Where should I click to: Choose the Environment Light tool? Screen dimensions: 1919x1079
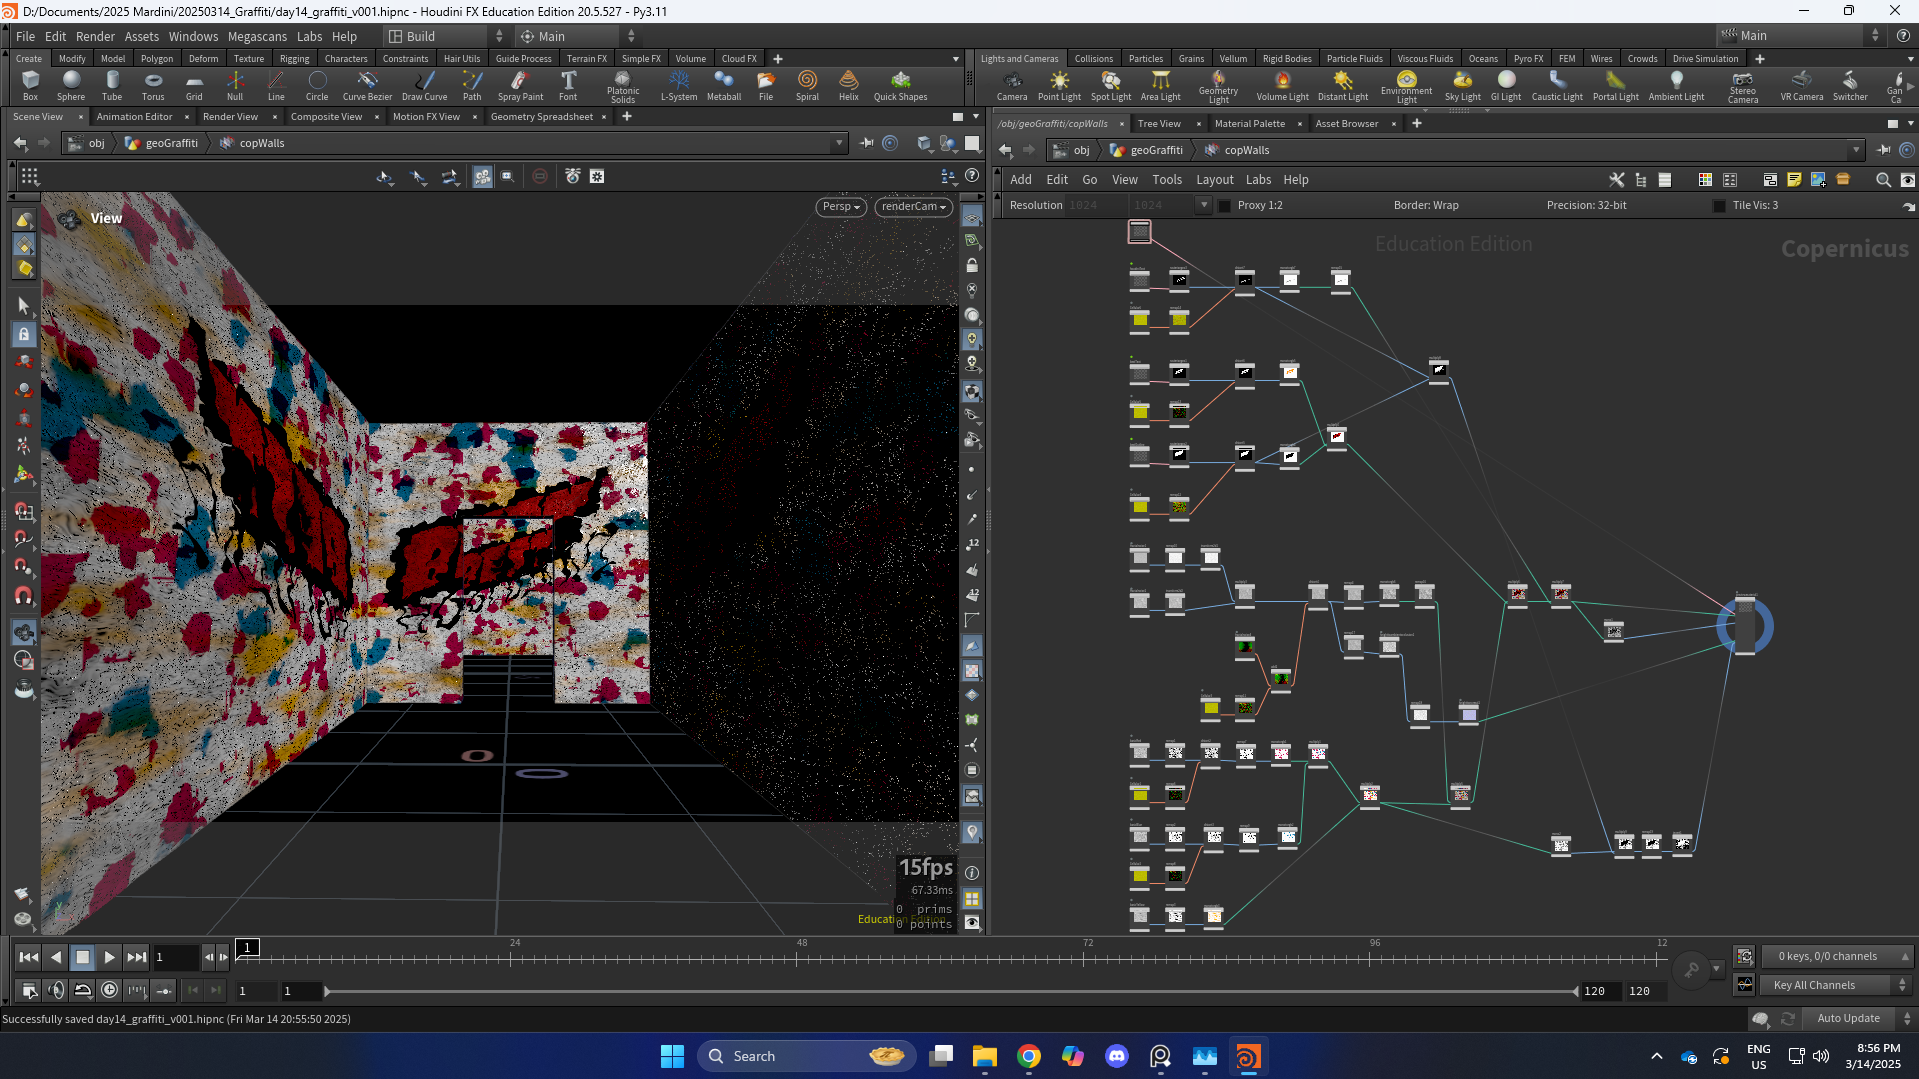pyautogui.click(x=1406, y=86)
